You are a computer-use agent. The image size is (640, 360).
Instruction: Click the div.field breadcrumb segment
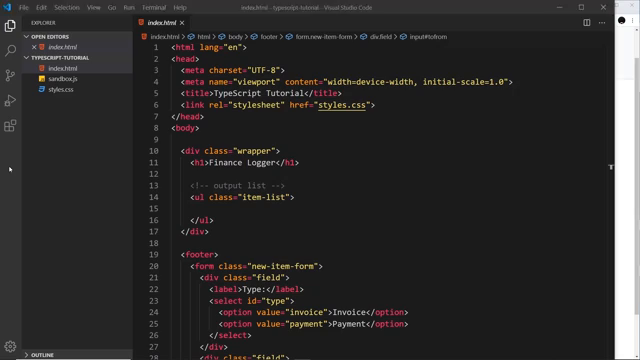tap(380, 37)
